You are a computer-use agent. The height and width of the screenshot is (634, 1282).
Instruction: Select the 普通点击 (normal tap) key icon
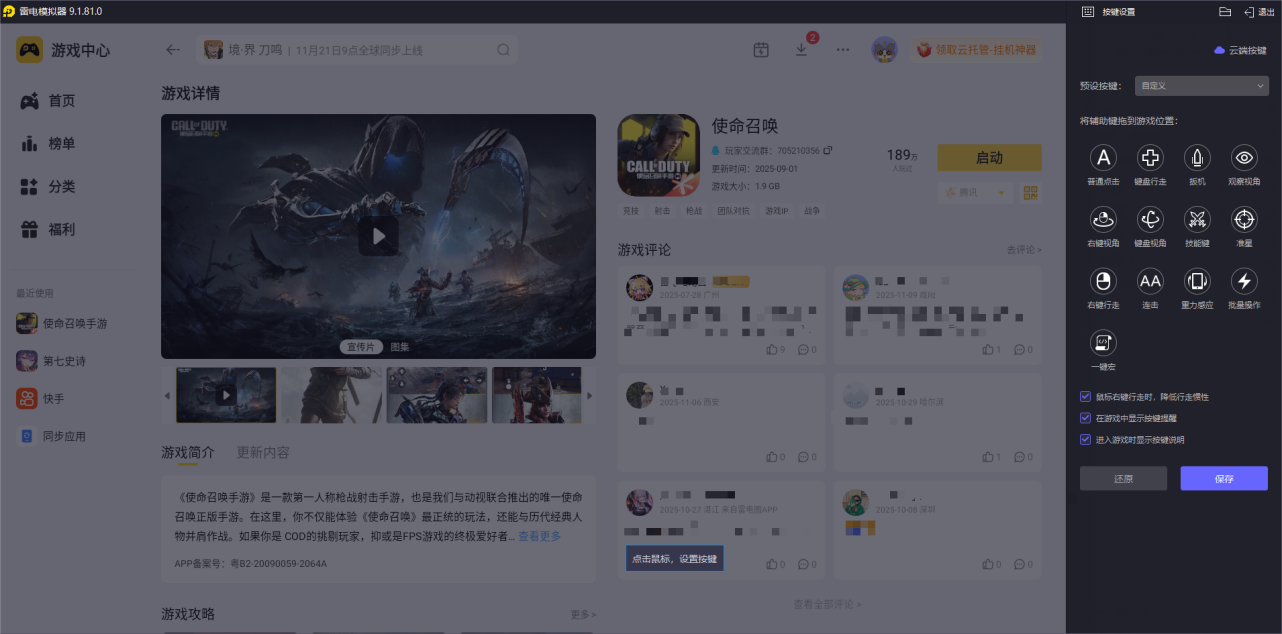tap(1103, 158)
